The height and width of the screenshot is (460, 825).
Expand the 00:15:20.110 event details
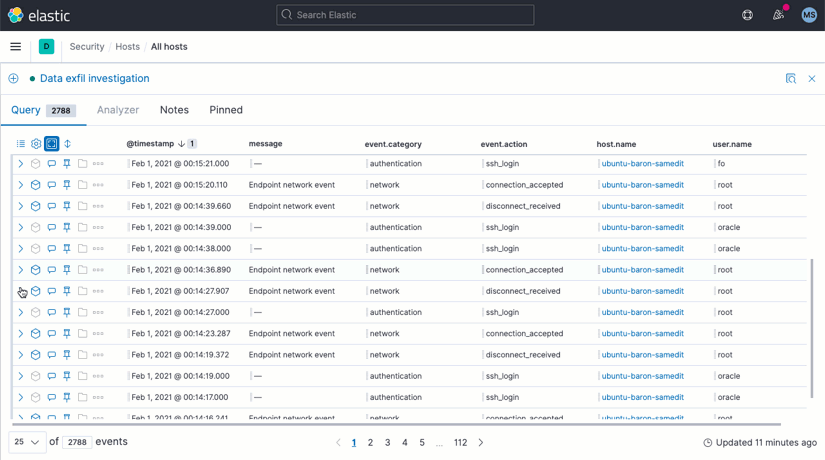pyautogui.click(x=21, y=185)
